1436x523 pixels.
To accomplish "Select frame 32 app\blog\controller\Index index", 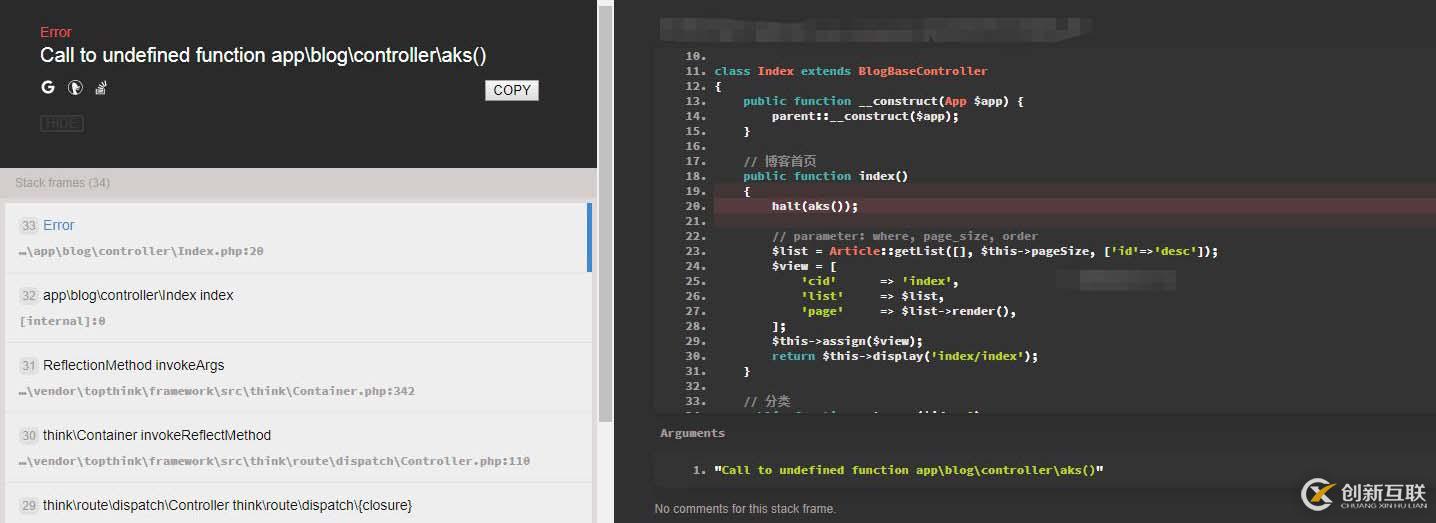I will 299,307.
